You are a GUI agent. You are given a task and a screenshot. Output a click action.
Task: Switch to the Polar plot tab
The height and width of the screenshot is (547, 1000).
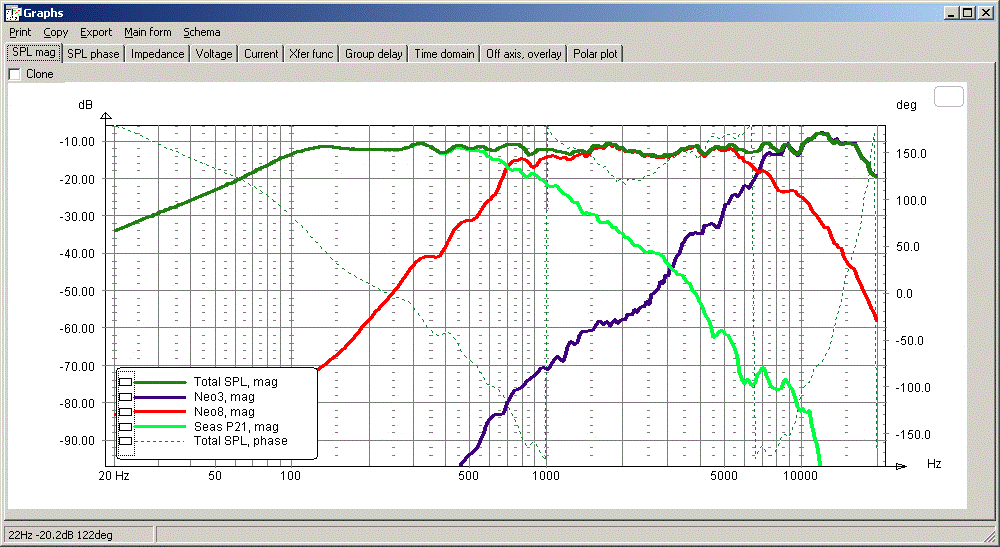595,54
